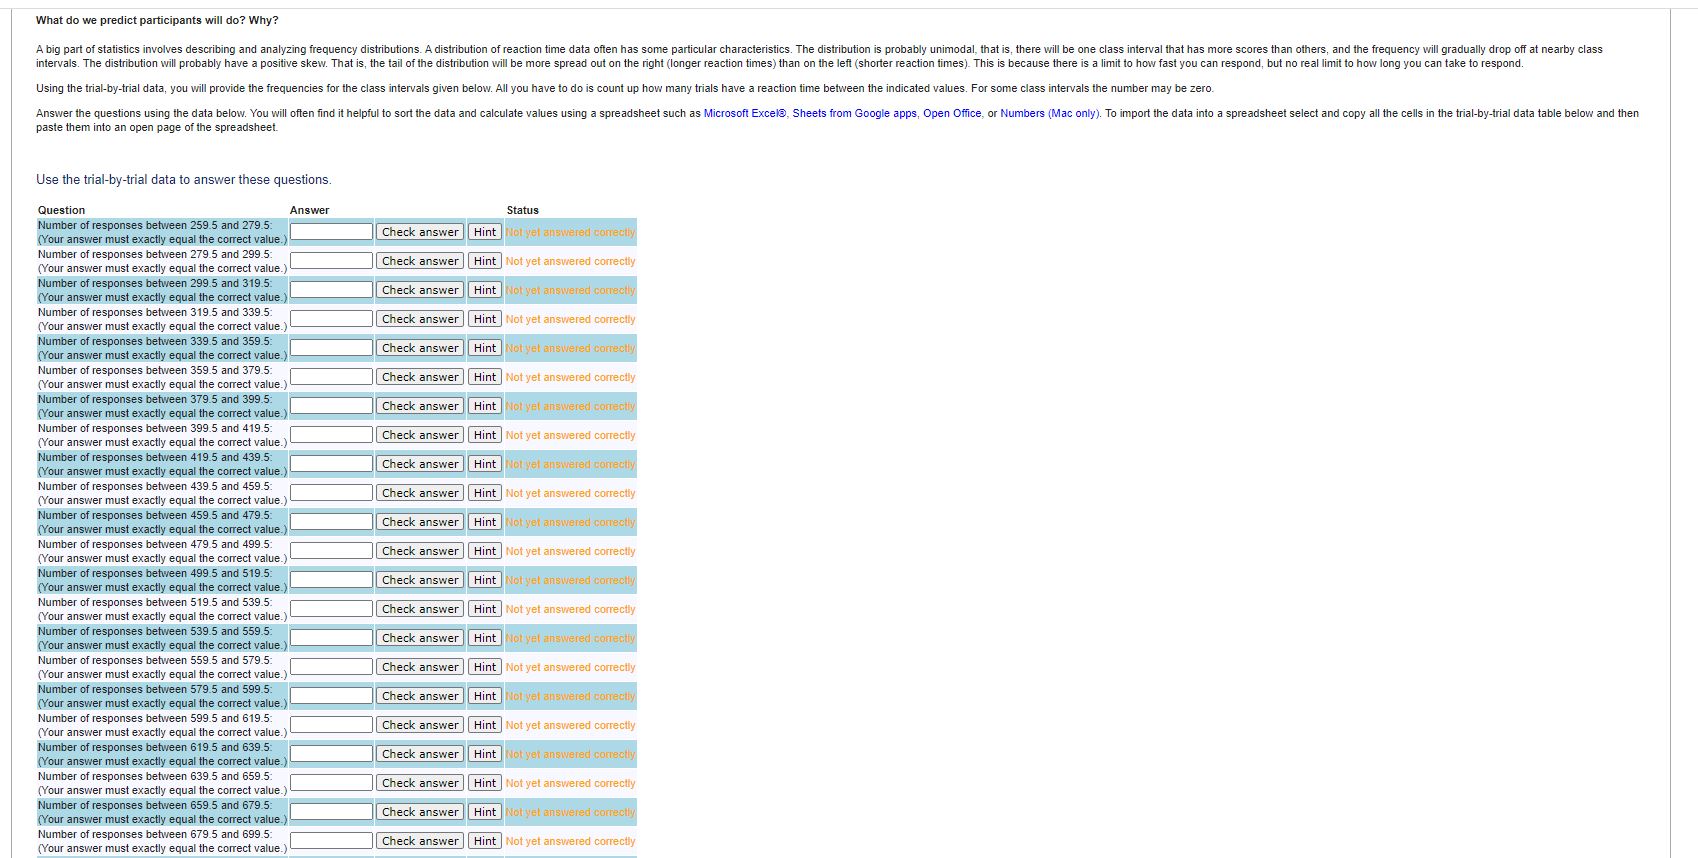
Task: Show hint for 299.5 and 319.5 row
Action: pyautogui.click(x=485, y=290)
